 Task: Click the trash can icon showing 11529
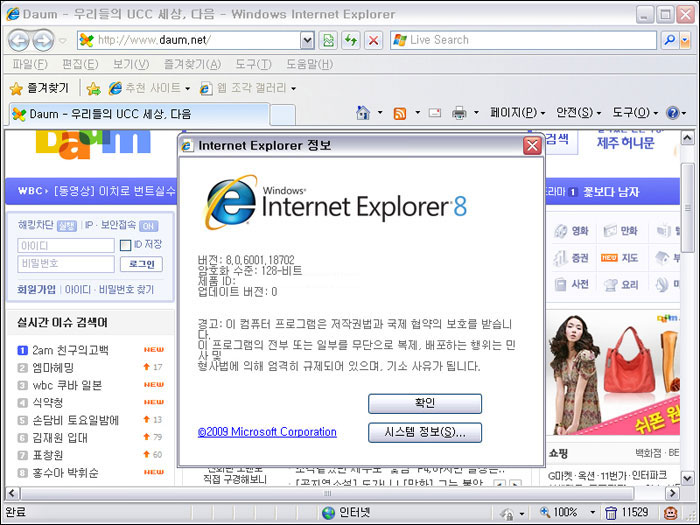click(x=611, y=512)
